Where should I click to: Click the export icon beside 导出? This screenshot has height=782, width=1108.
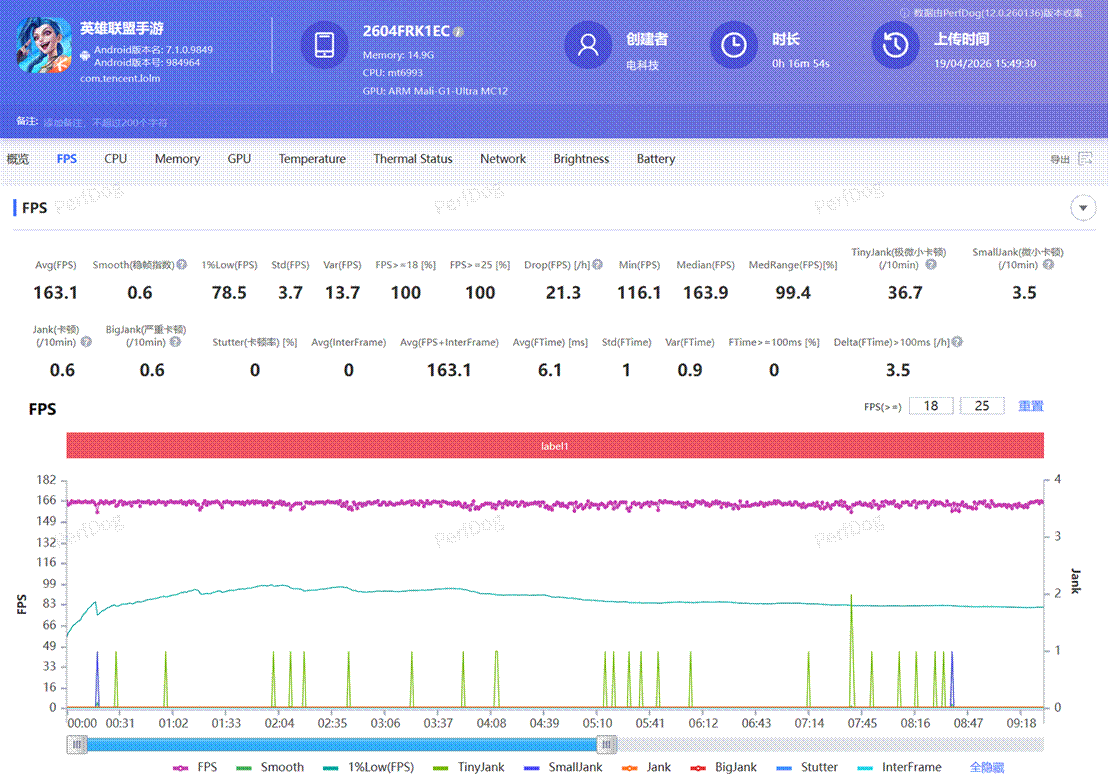click(1085, 159)
